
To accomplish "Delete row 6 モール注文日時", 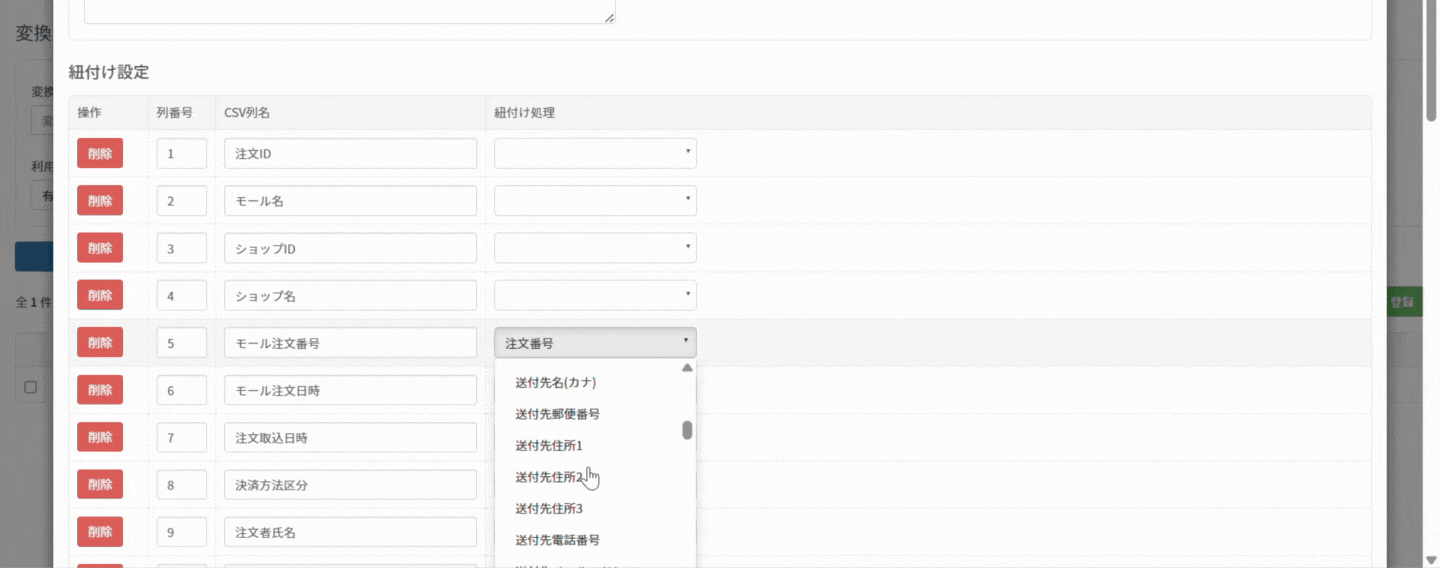I will click(x=100, y=390).
